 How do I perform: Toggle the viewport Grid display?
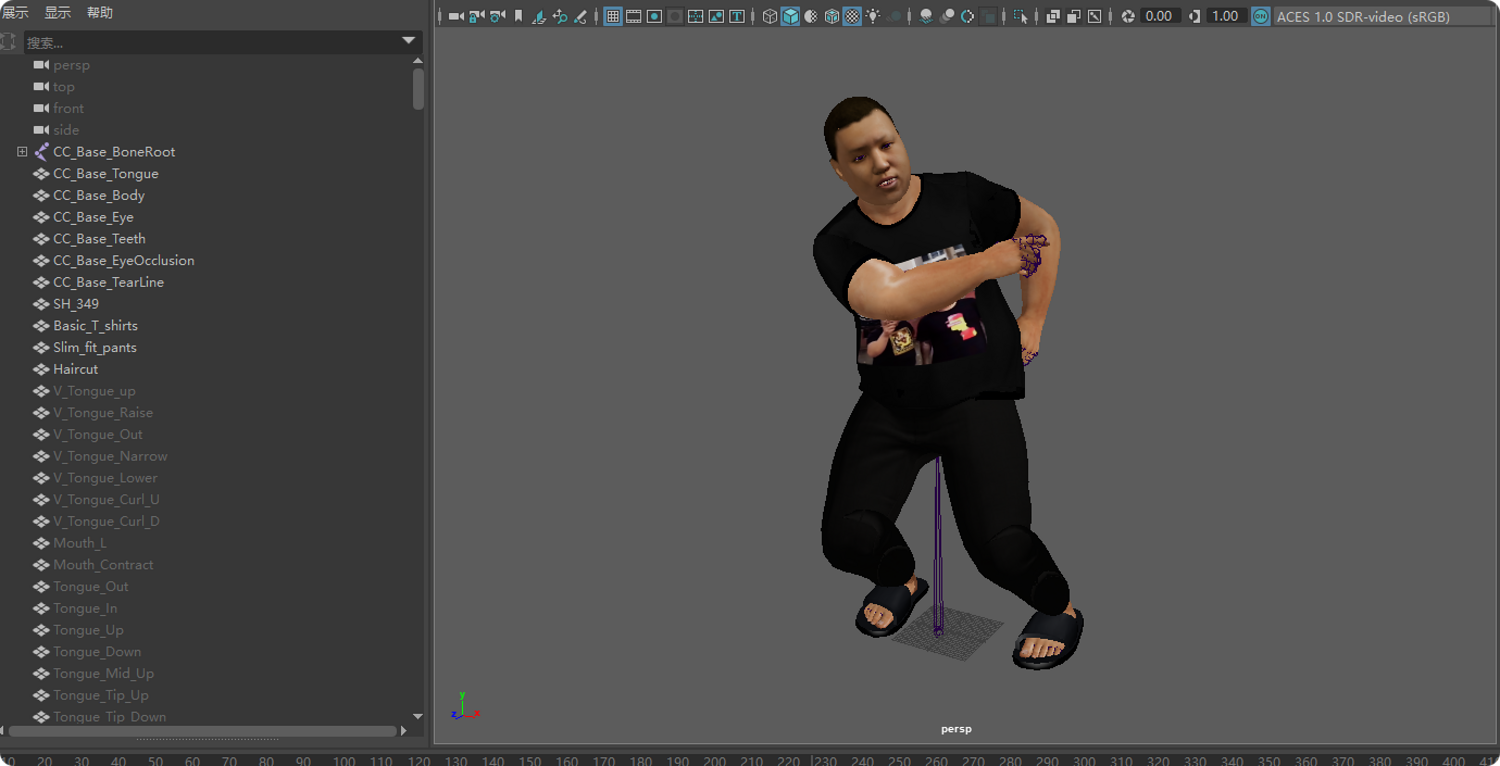tap(613, 16)
